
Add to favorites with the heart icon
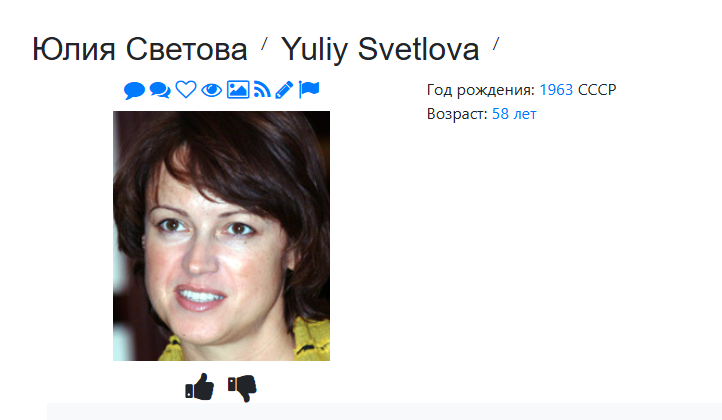[186, 89]
